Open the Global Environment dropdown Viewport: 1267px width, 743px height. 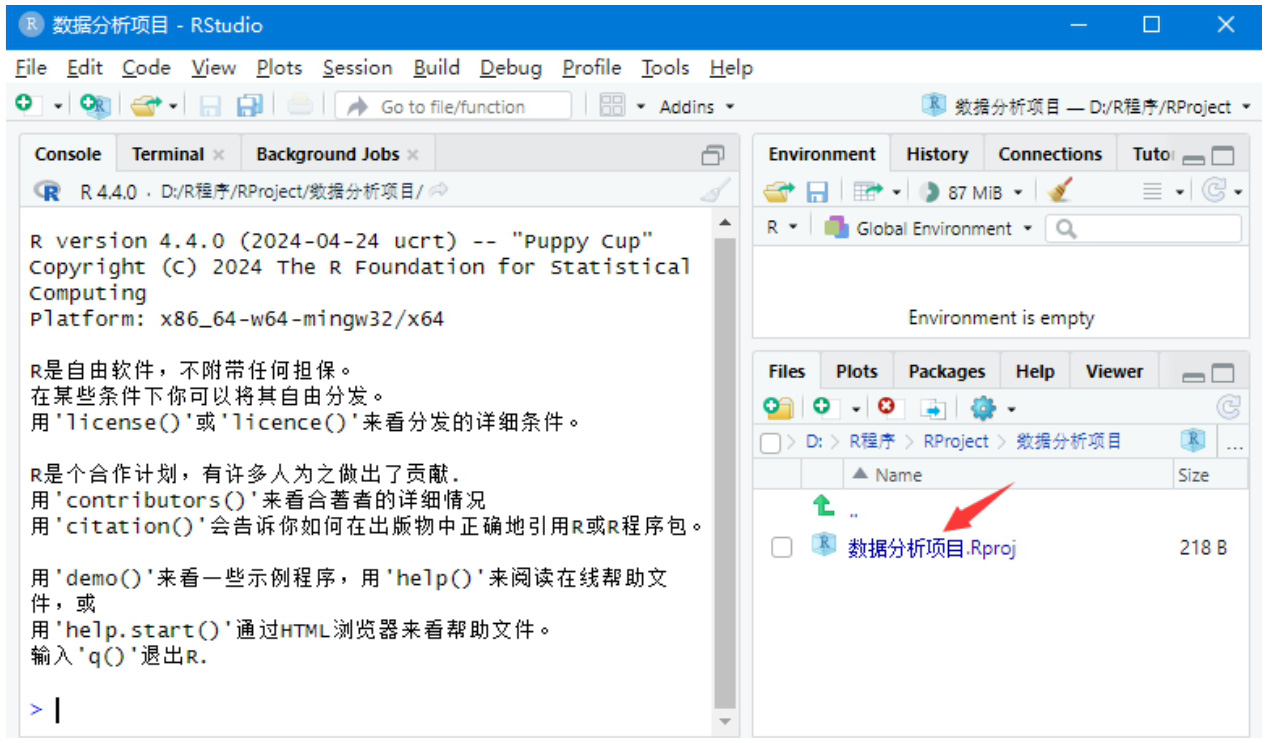coord(929,228)
